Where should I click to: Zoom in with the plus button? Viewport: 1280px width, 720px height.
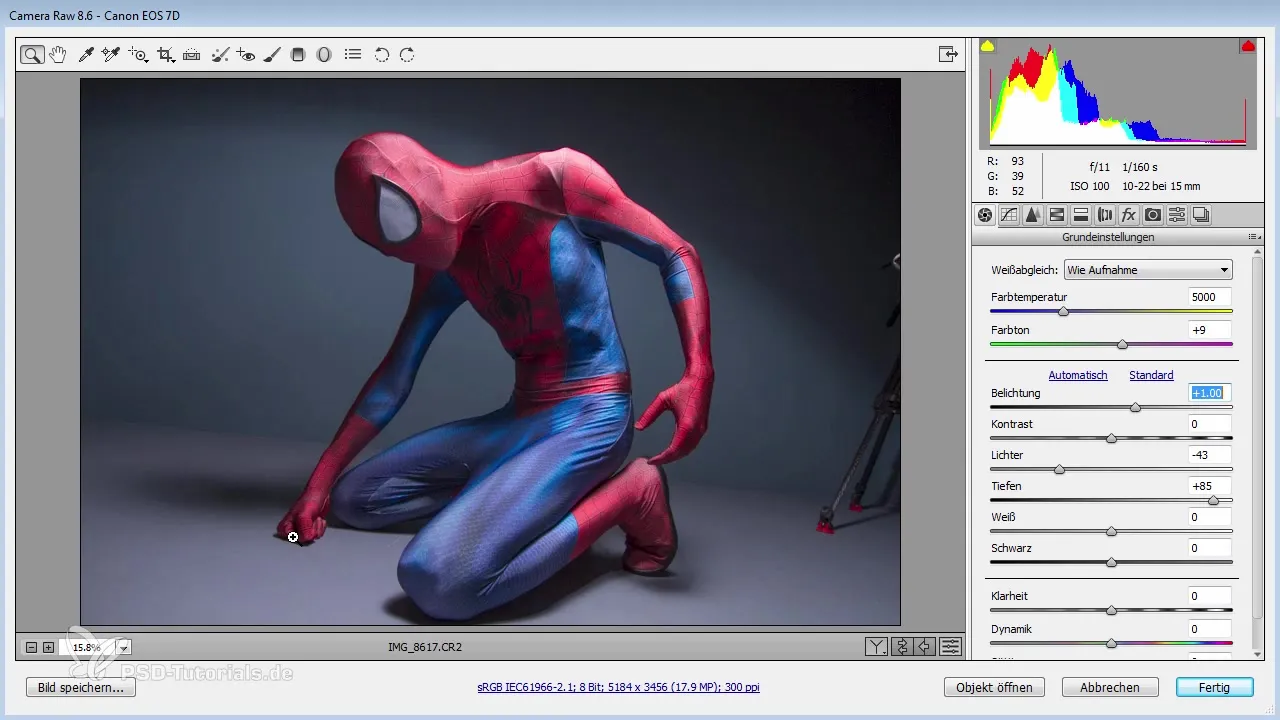click(48, 648)
